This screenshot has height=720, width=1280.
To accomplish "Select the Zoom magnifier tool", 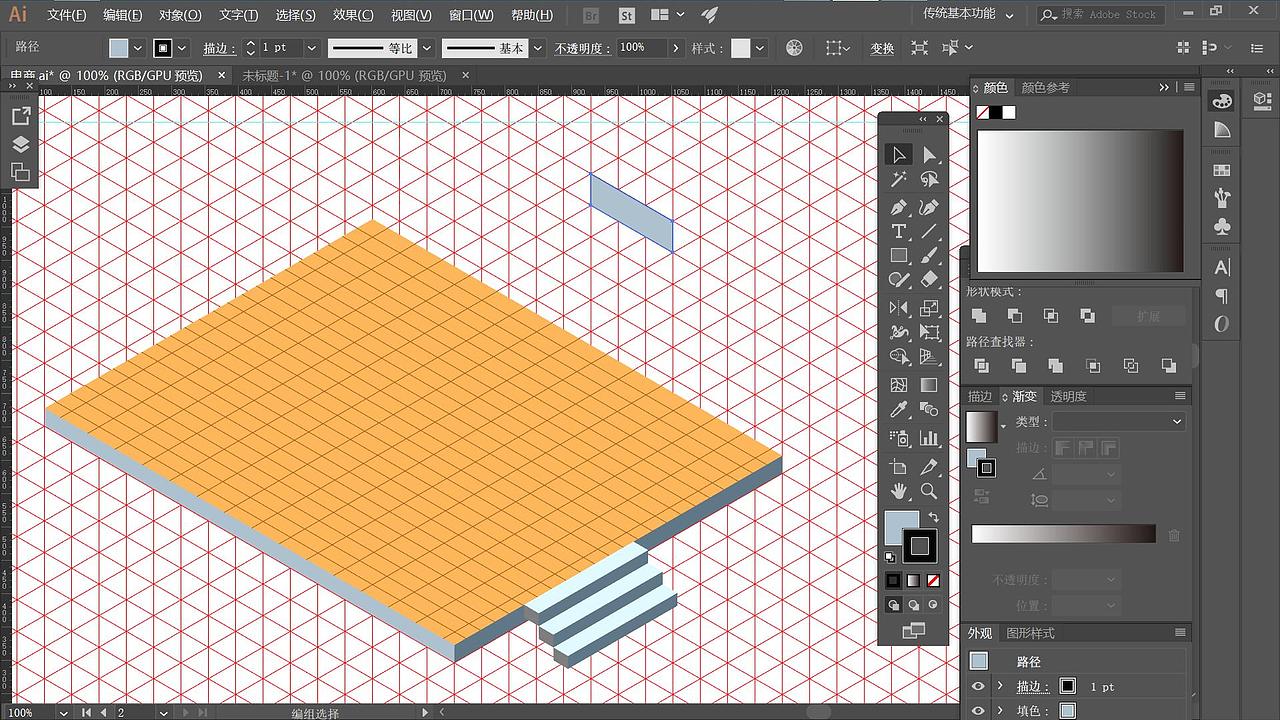I will (x=930, y=491).
